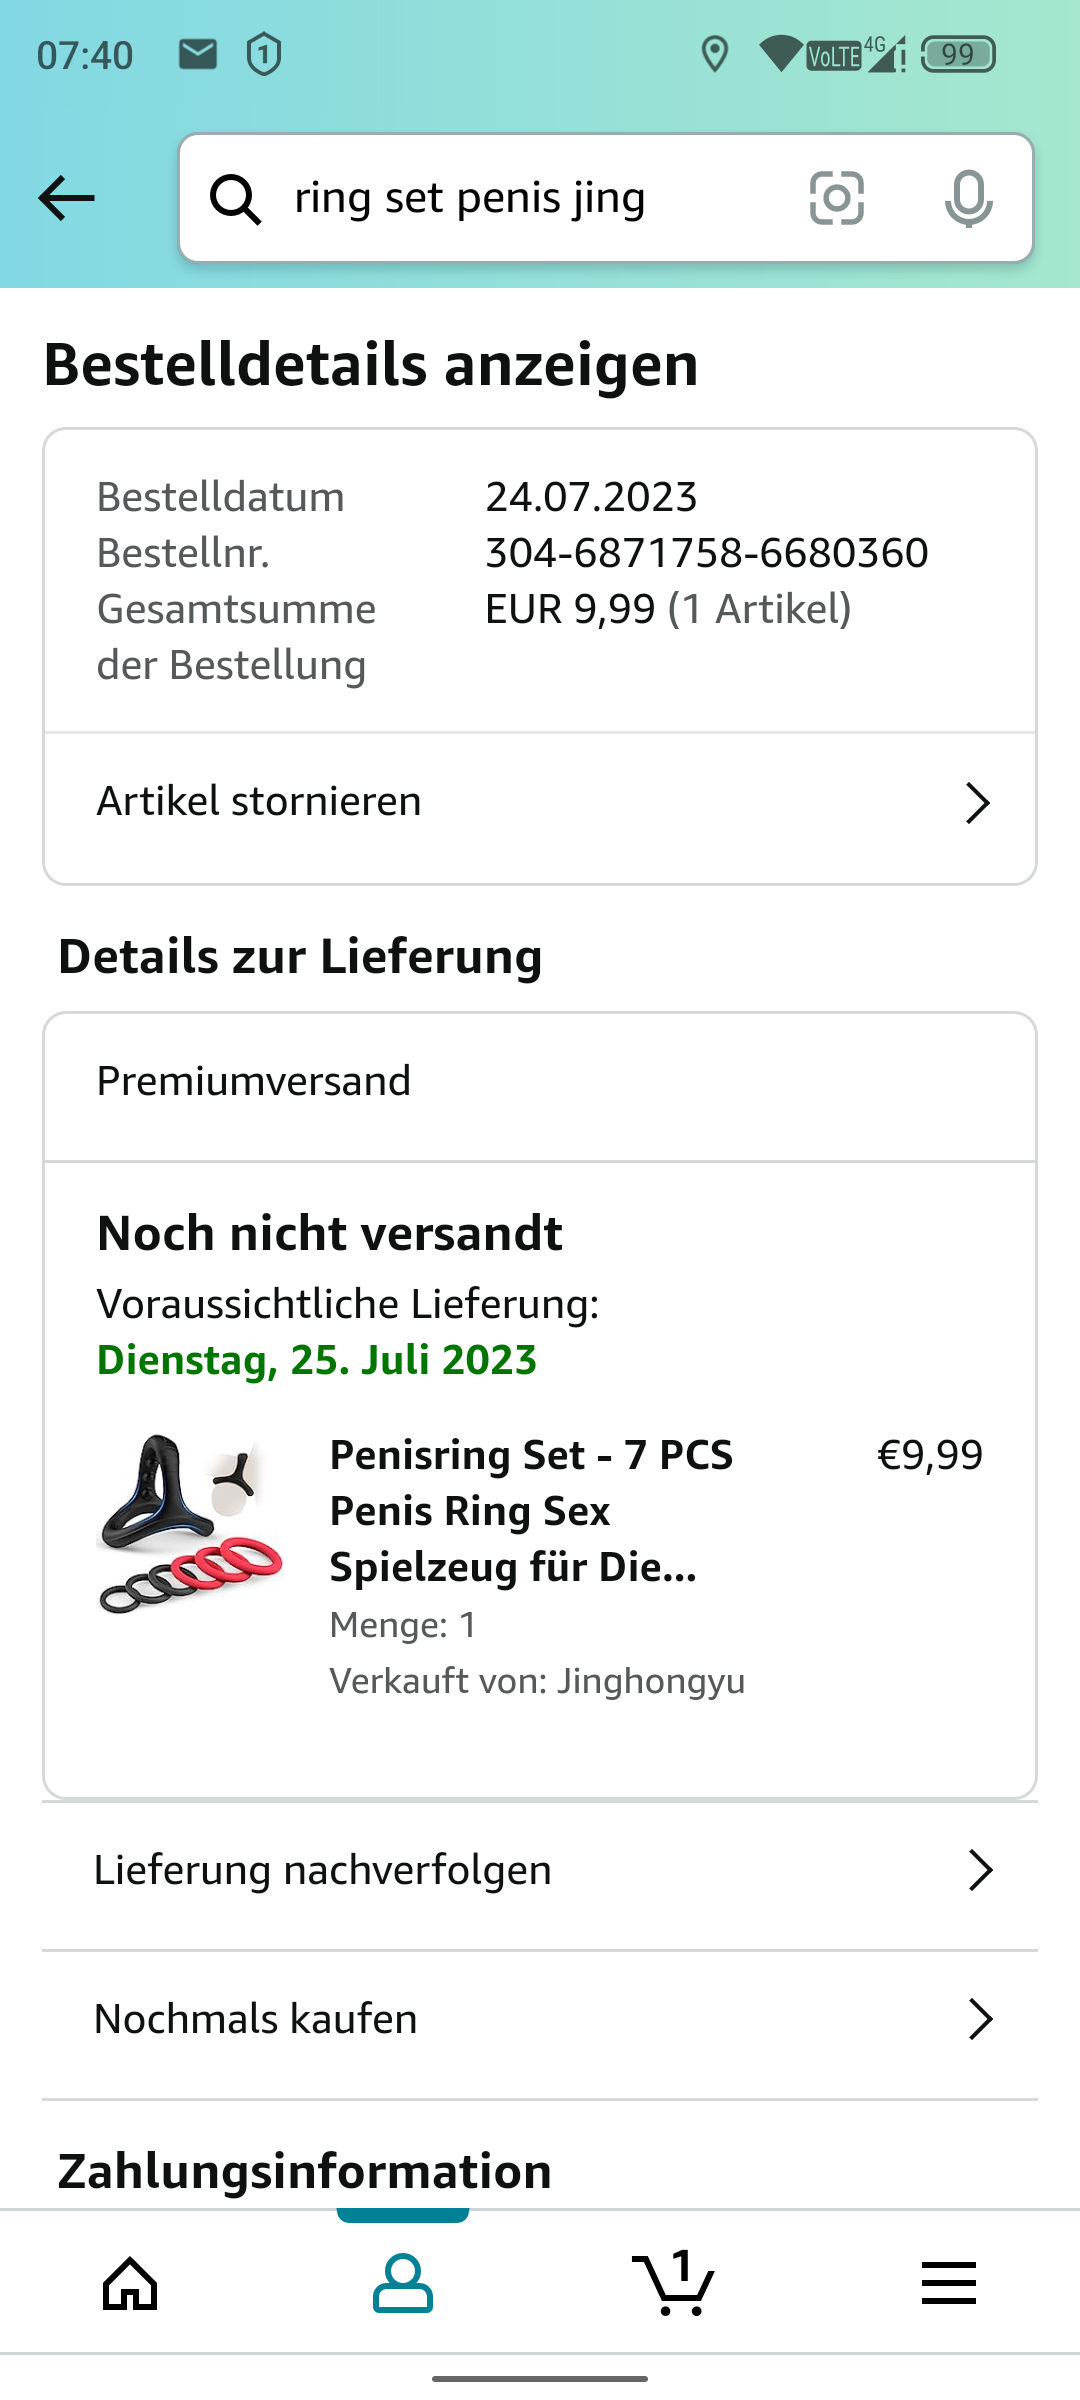Focus the search text field
This screenshot has height=2400, width=1080.
(530, 198)
